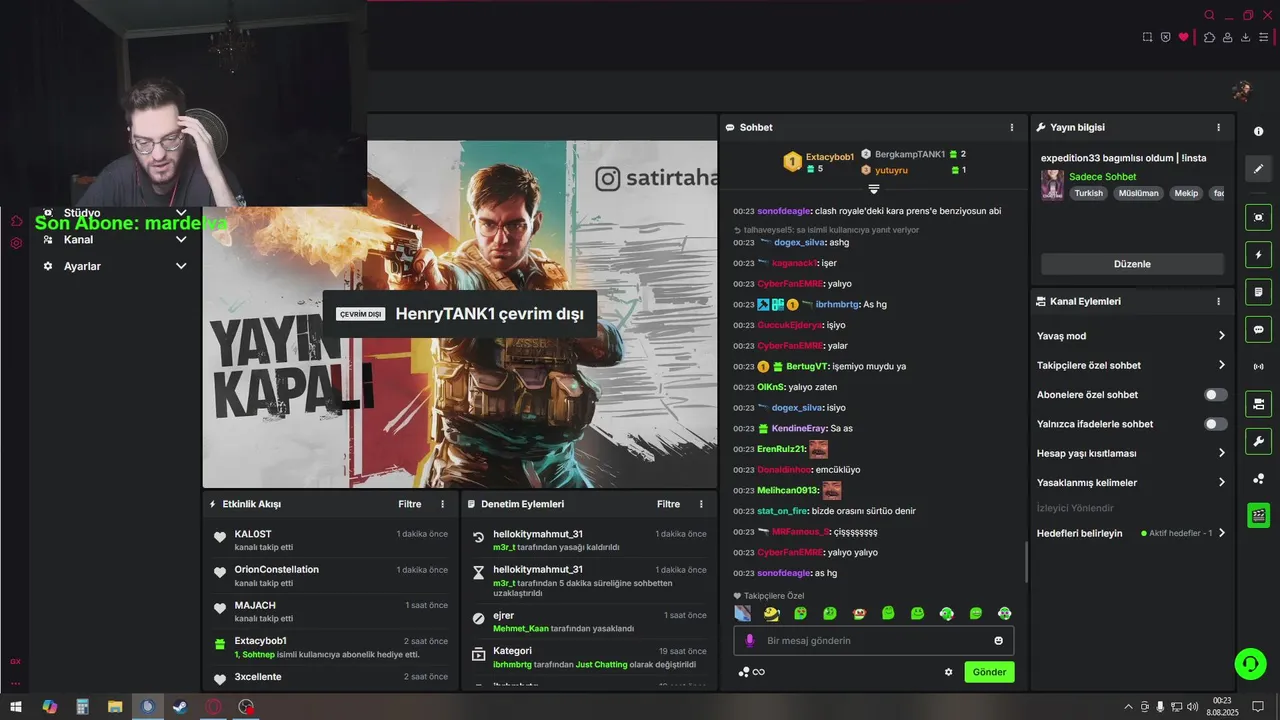Click the Bir mesaj gönderin input field
This screenshot has width=1280, height=720.
click(x=874, y=640)
